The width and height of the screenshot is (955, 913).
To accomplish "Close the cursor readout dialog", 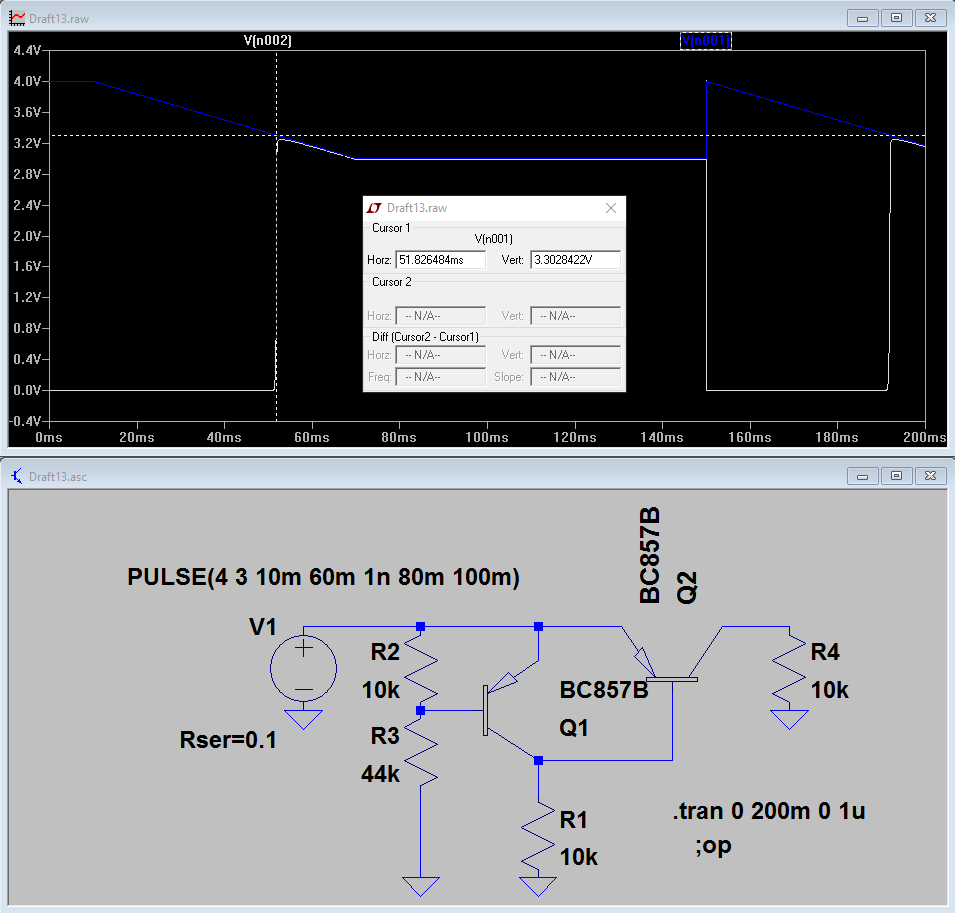I will pos(611,208).
